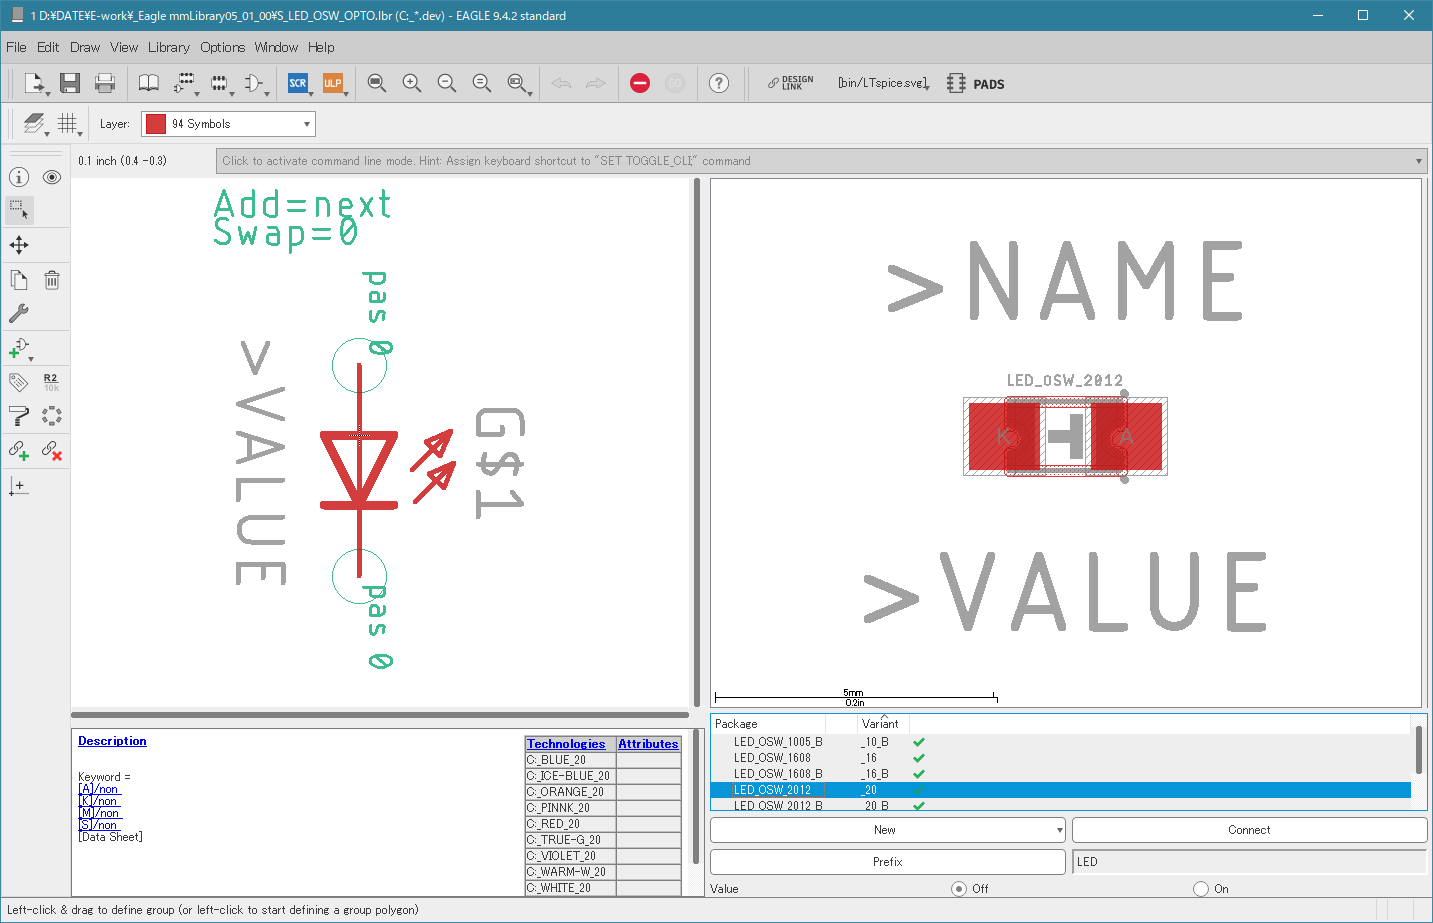Select the Delete trash can tool
The height and width of the screenshot is (923, 1433).
pos(52,280)
